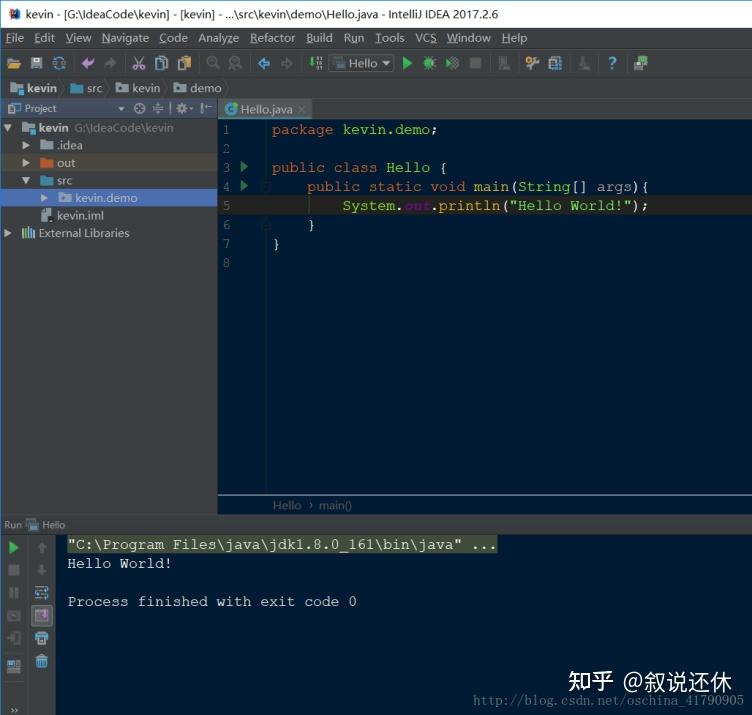Open the Project Structure icon
Screen dimensions: 752x715
tap(555, 63)
